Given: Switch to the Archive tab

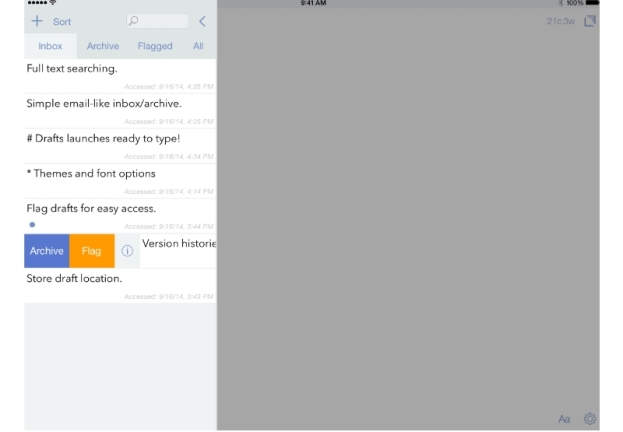Looking at the screenshot, I should point(103,46).
